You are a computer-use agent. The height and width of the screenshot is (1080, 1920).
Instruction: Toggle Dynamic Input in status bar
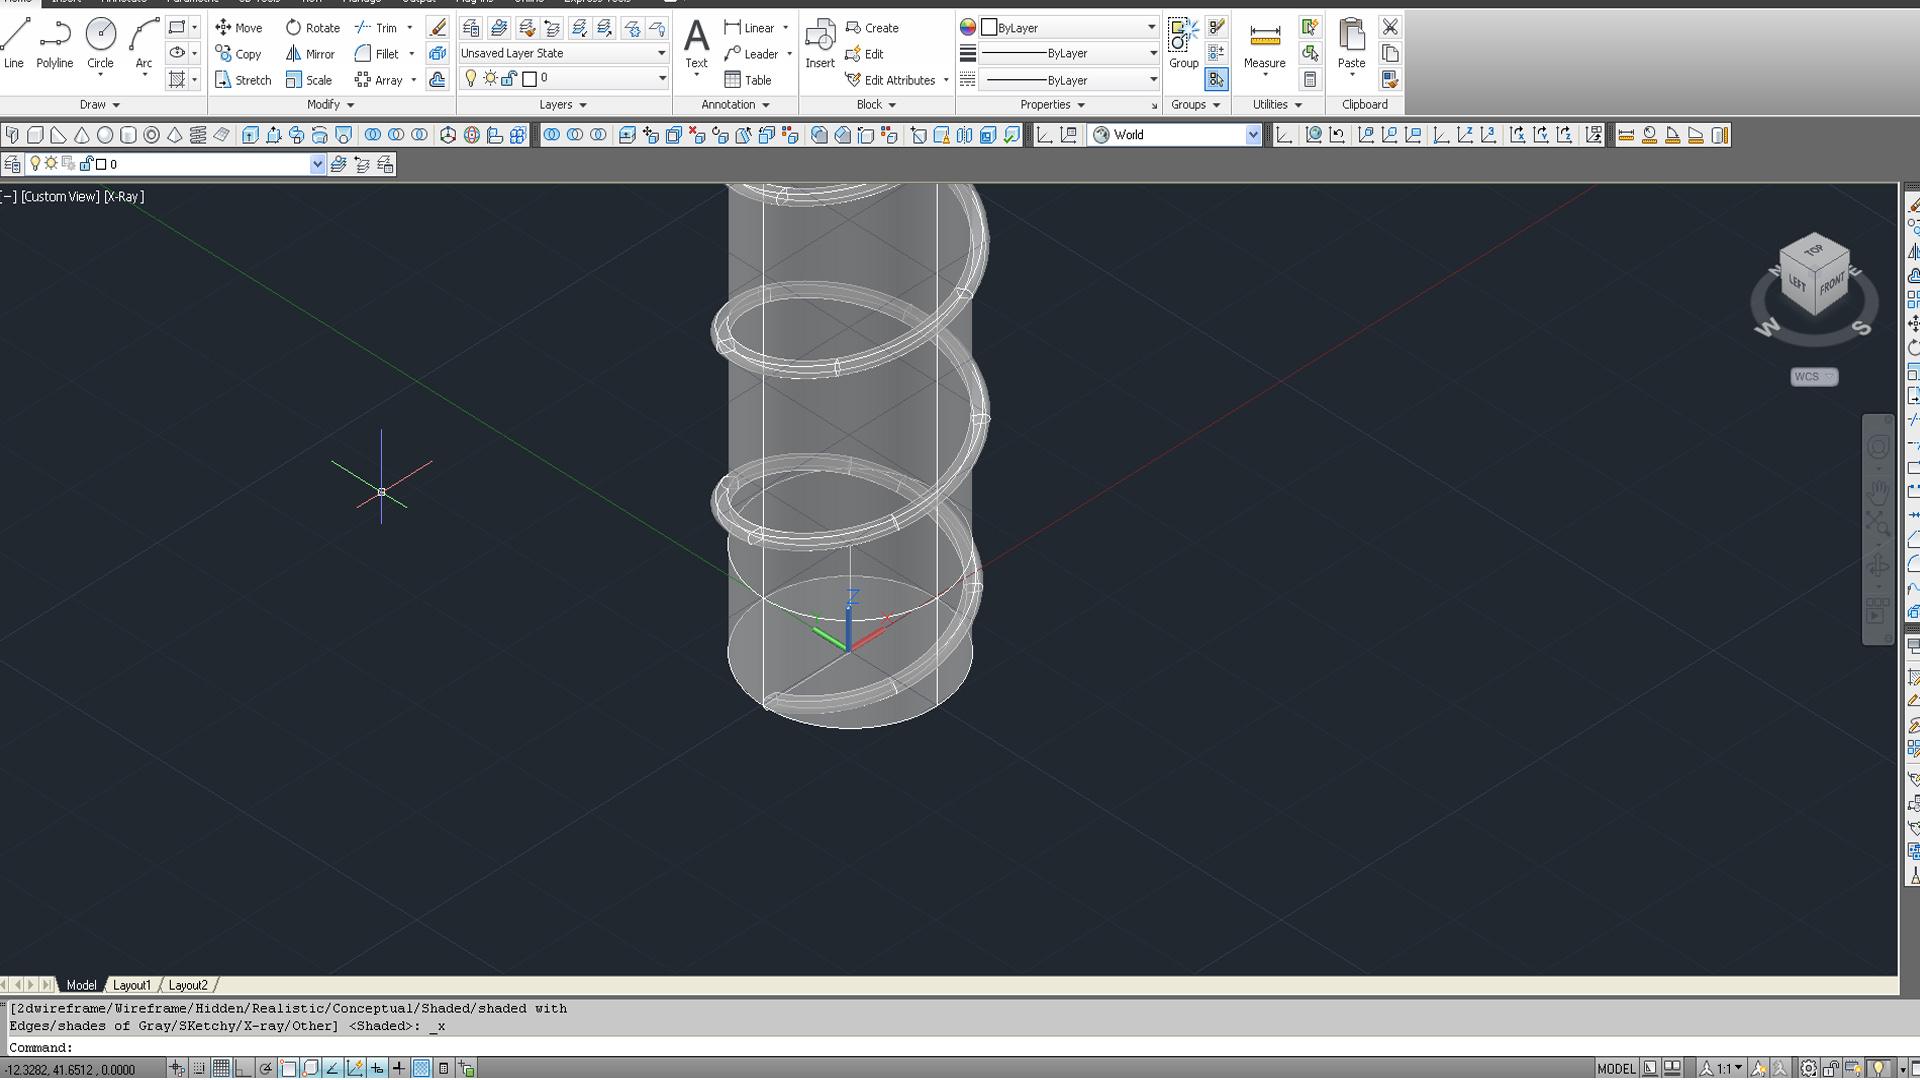[x=377, y=1068]
